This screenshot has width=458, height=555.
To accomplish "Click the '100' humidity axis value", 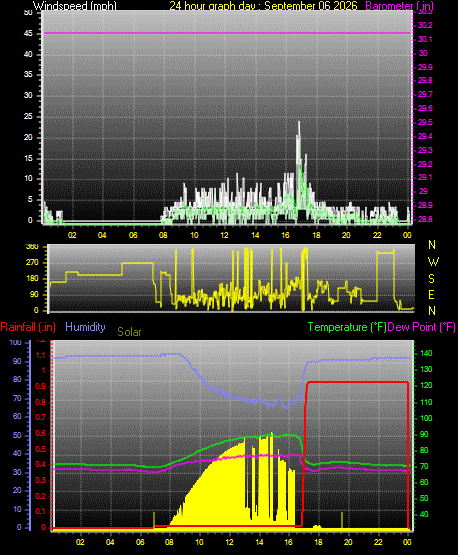I will coord(16,342).
